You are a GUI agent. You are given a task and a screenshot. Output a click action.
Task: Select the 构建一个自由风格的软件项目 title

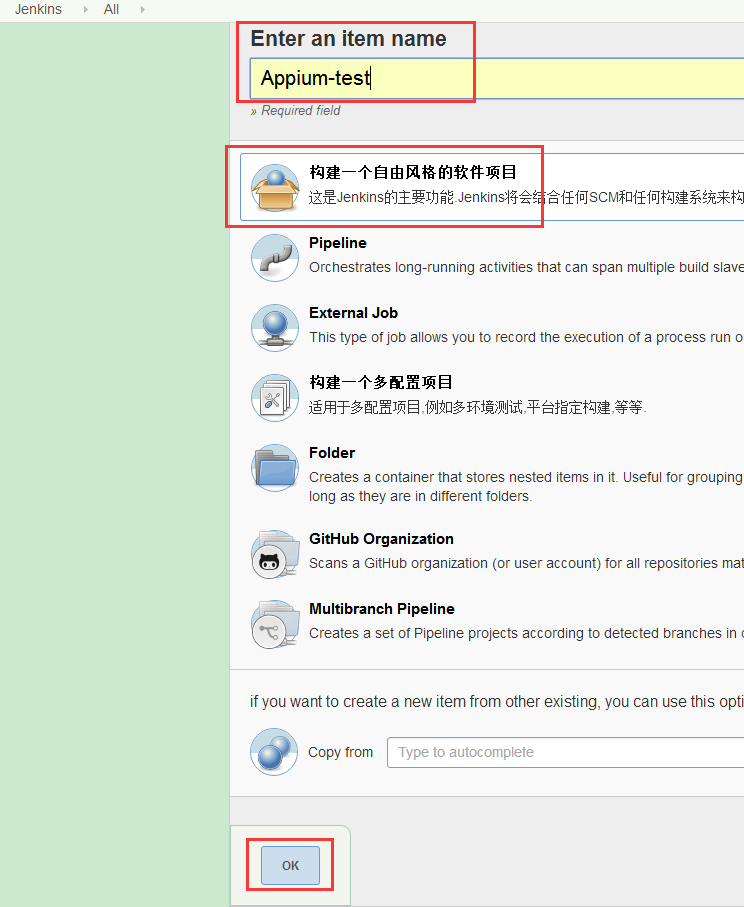(x=412, y=172)
